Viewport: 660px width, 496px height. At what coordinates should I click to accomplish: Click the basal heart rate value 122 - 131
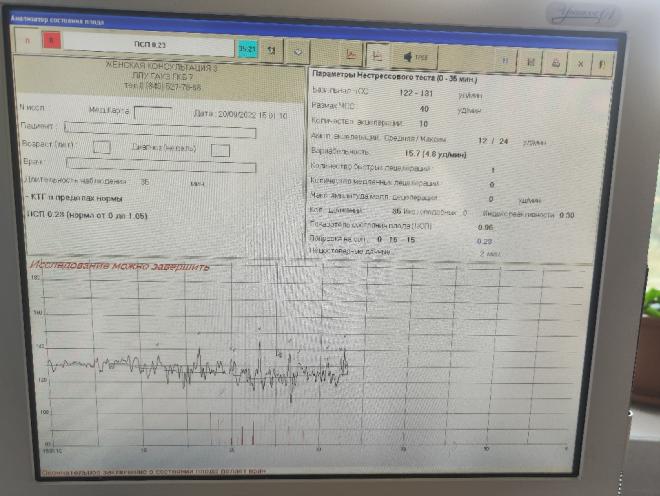pyautogui.click(x=416, y=93)
